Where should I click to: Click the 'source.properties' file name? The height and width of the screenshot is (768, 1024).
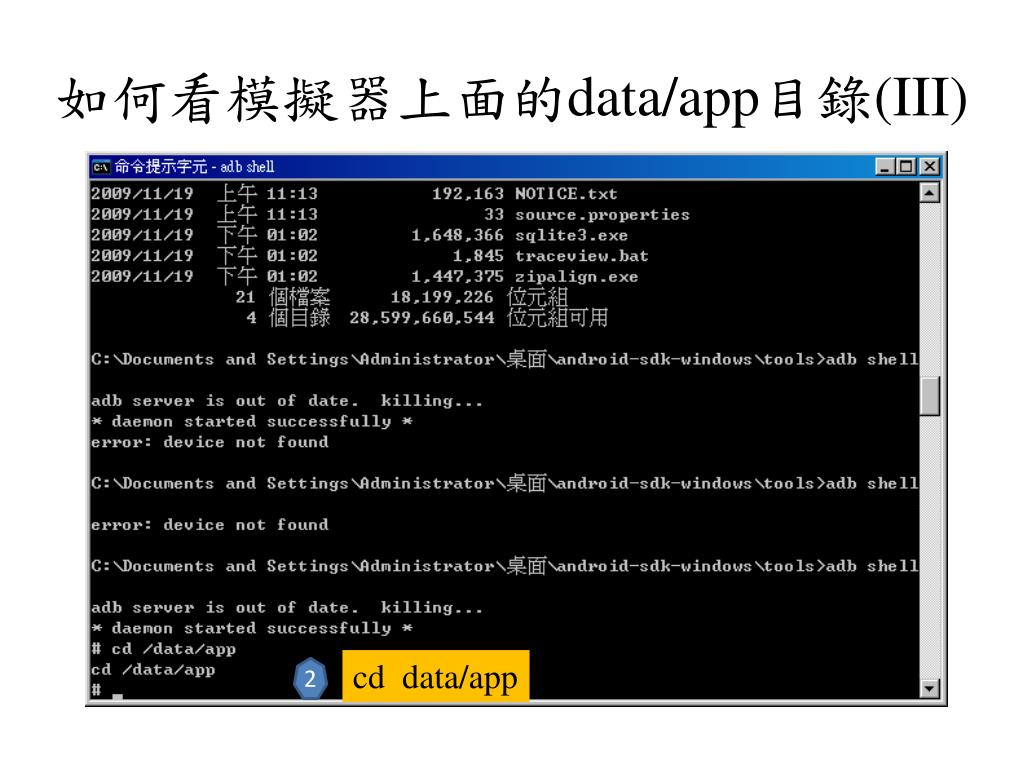tap(602, 215)
